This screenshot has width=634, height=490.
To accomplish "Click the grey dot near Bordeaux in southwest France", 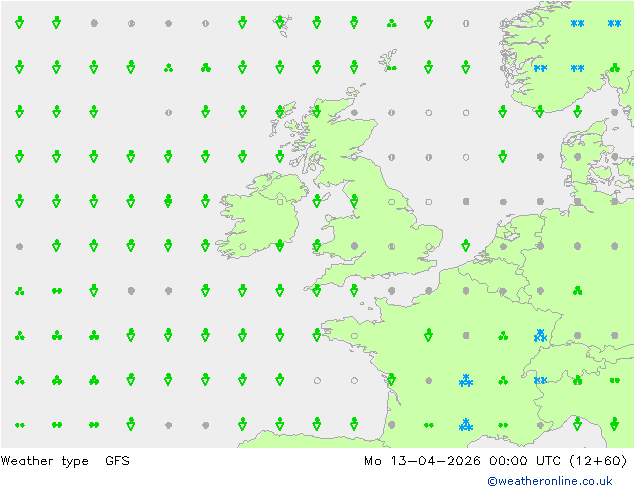I will coord(391,425).
